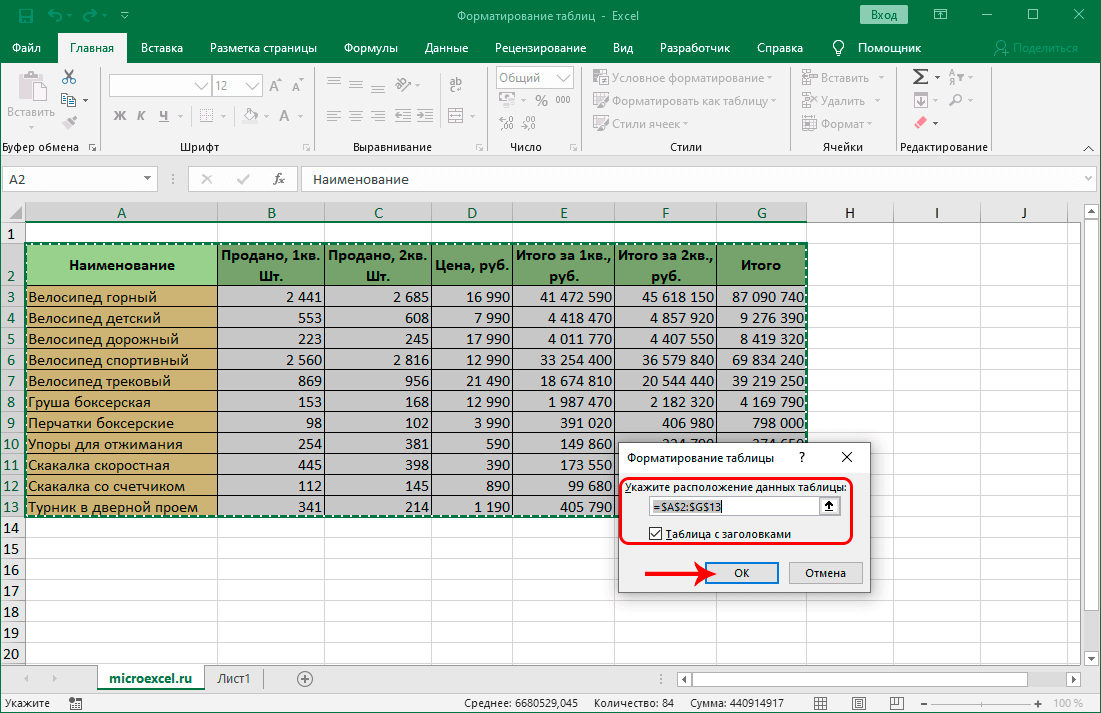
Task: Uncheck 'Таблица с заголовками' checkbox
Action: [x=656, y=534]
